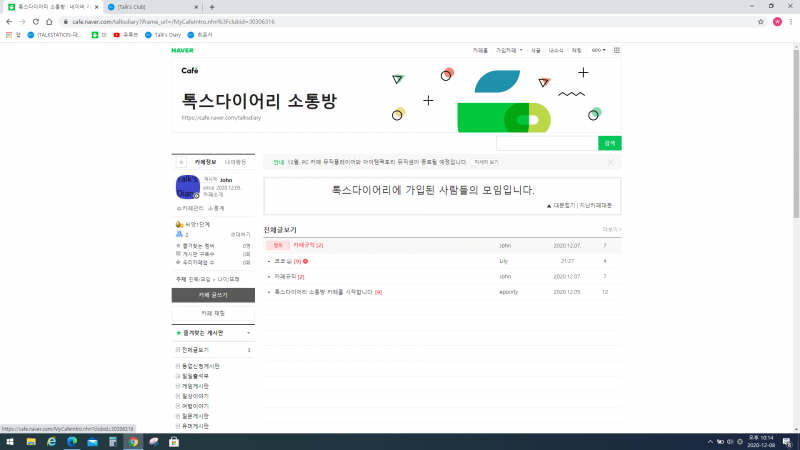
Task: Switch to the 나의활동 tab
Action: (x=235, y=161)
